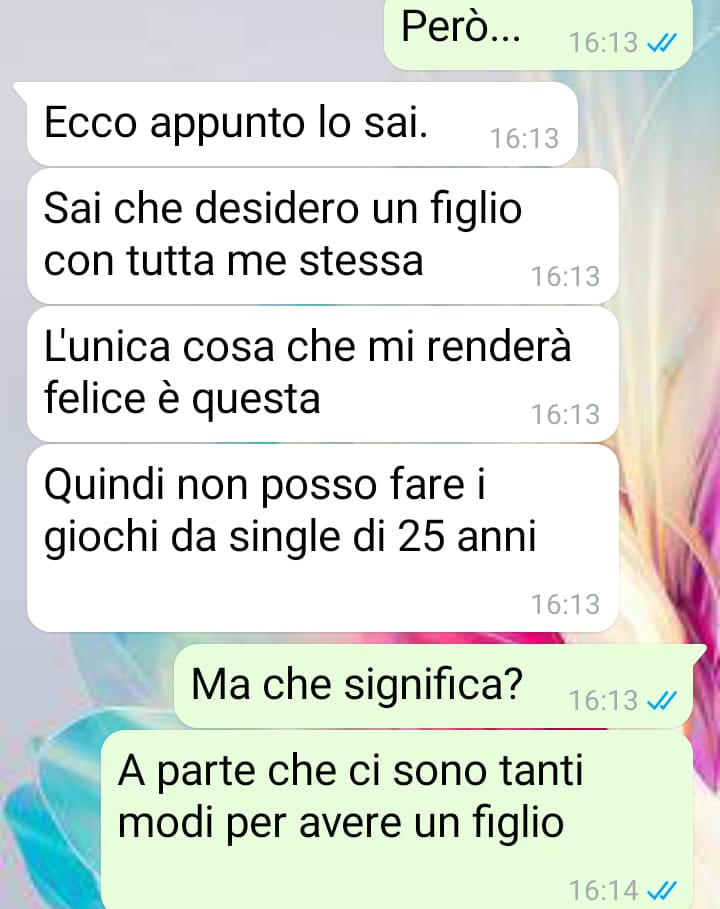The image size is (720, 909).
Task: Select the 'Ma che significa?' bubble
Action: (x=434, y=686)
